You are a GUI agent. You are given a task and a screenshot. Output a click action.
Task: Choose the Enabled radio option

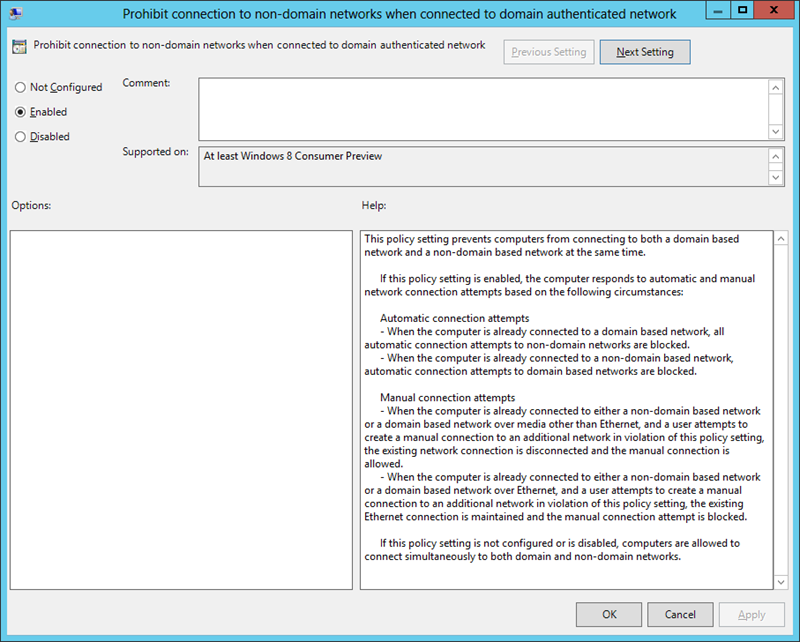coord(20,112)
